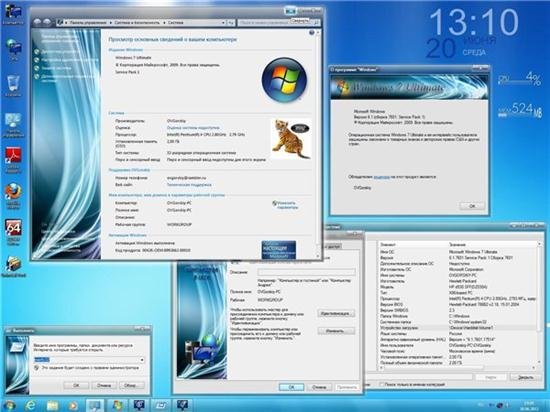This screenshot has height=412, width=550.
Task: Open Help icon in the System window
Action: click(x=312, y=33)
